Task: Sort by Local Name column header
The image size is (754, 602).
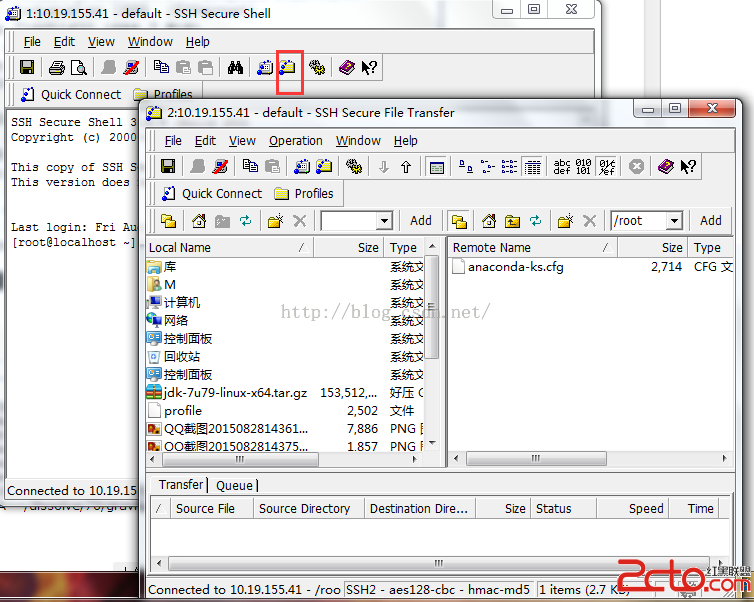Action: point(229,248)
